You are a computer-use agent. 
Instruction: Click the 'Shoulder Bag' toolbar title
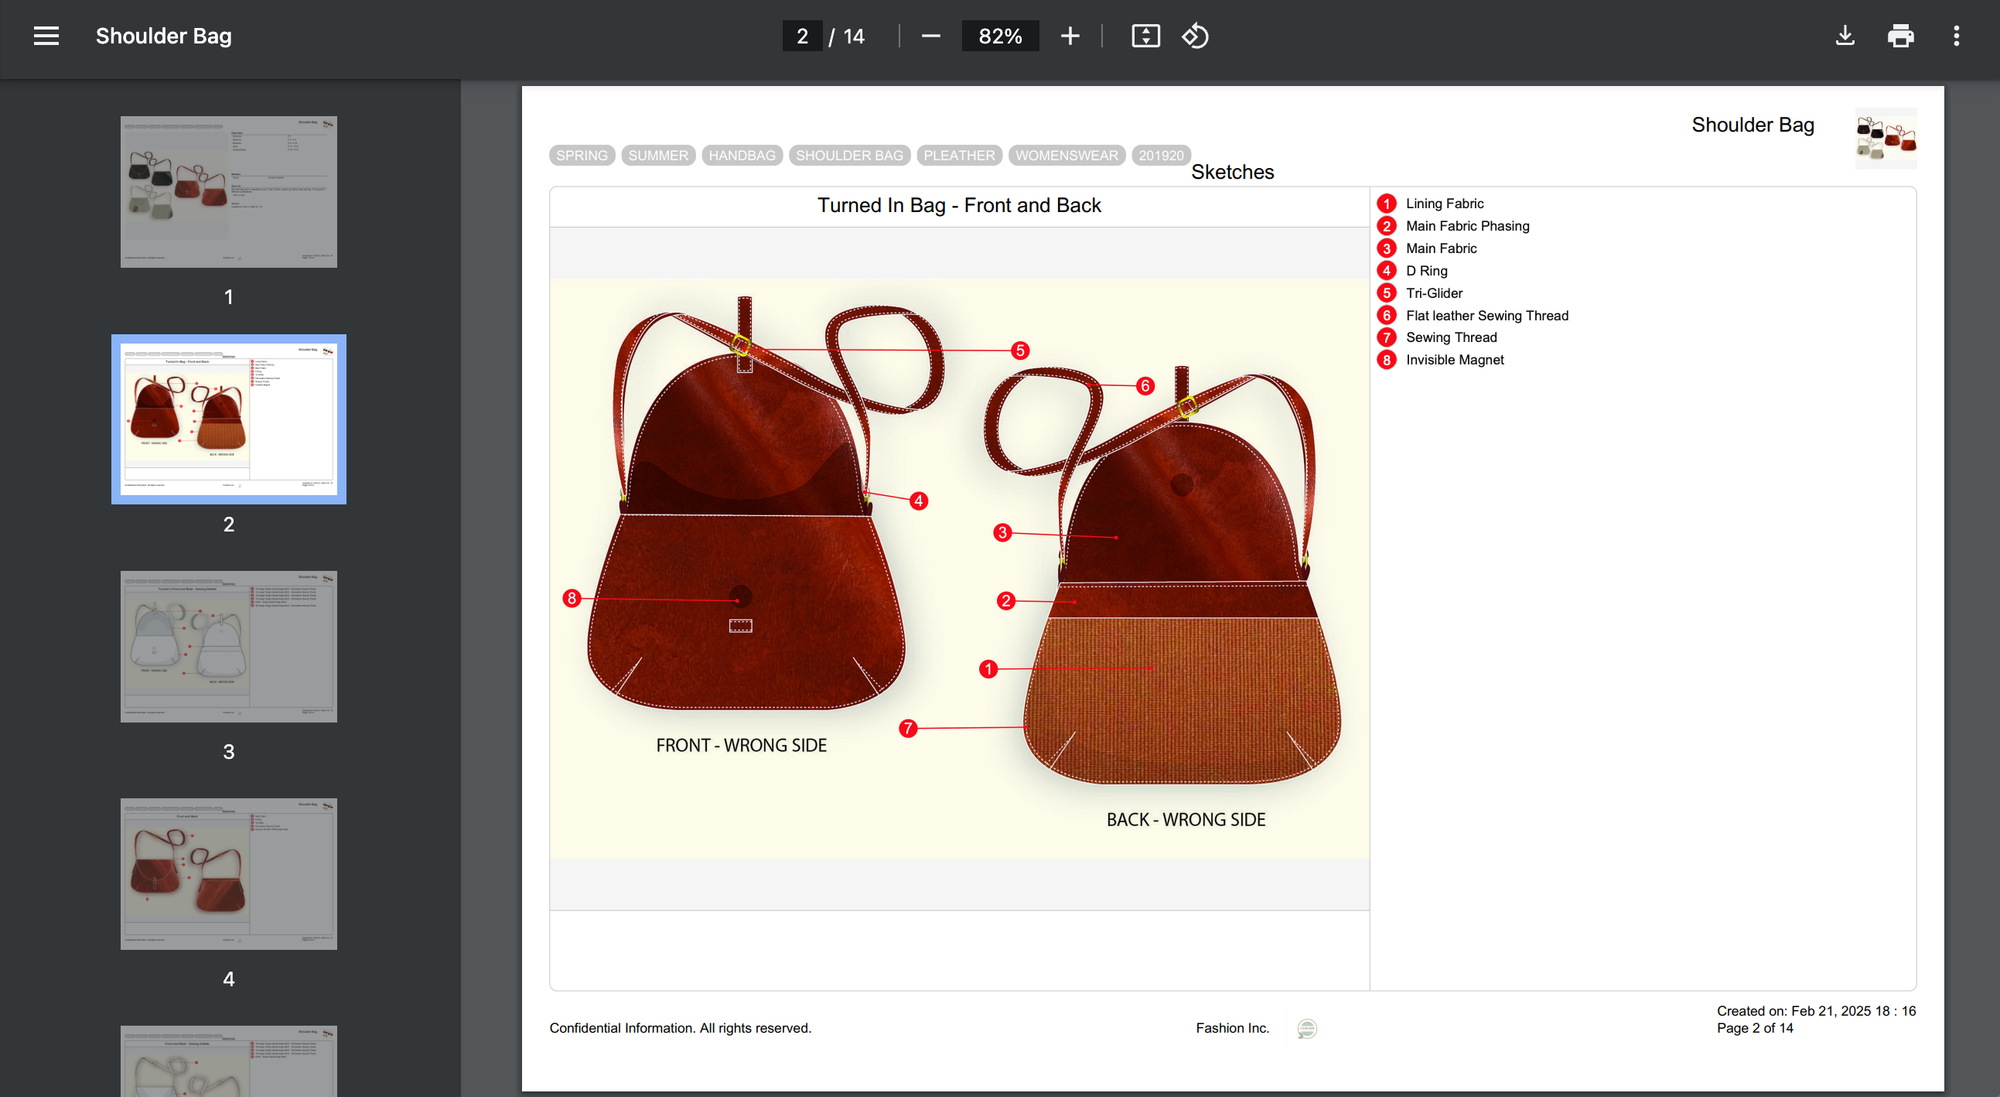(x=163, y=36)
